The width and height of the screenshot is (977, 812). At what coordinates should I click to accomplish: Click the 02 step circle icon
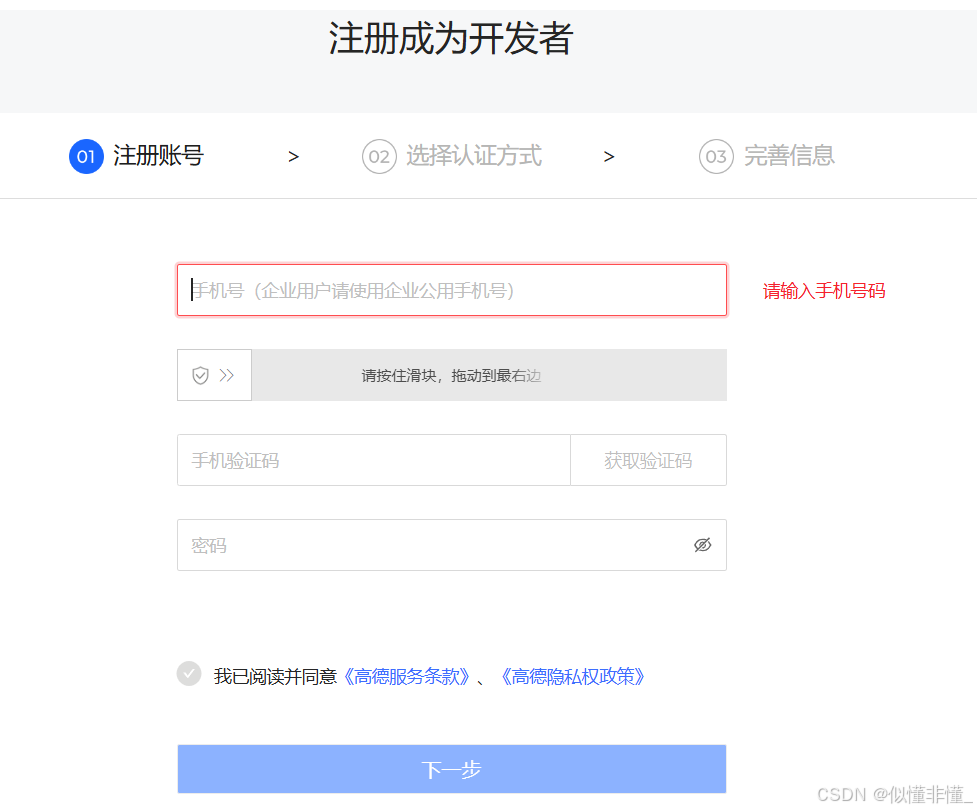379,156
